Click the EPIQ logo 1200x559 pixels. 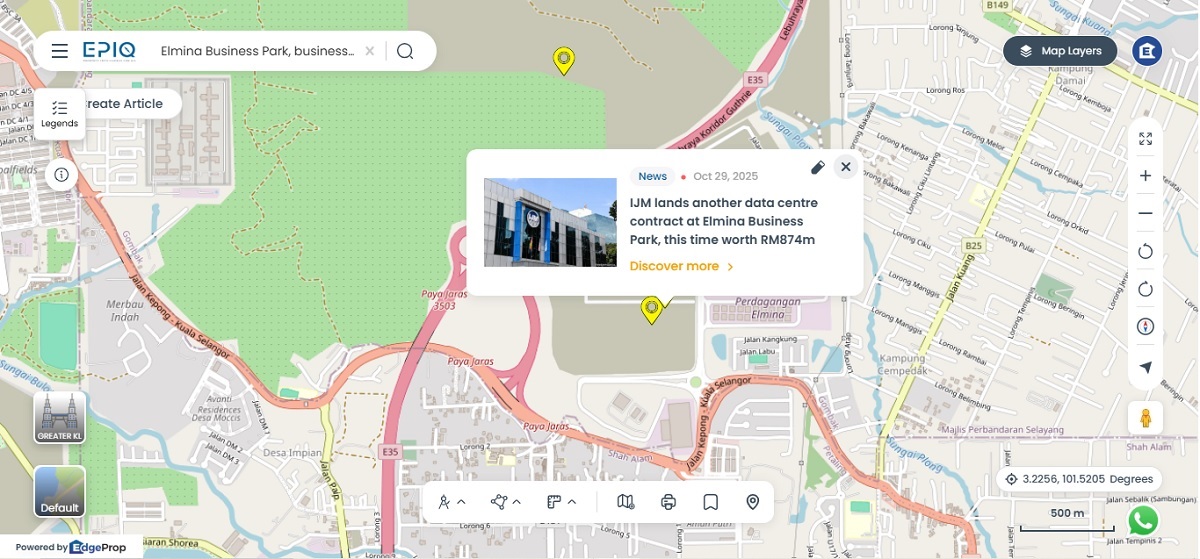click(109, 51)
